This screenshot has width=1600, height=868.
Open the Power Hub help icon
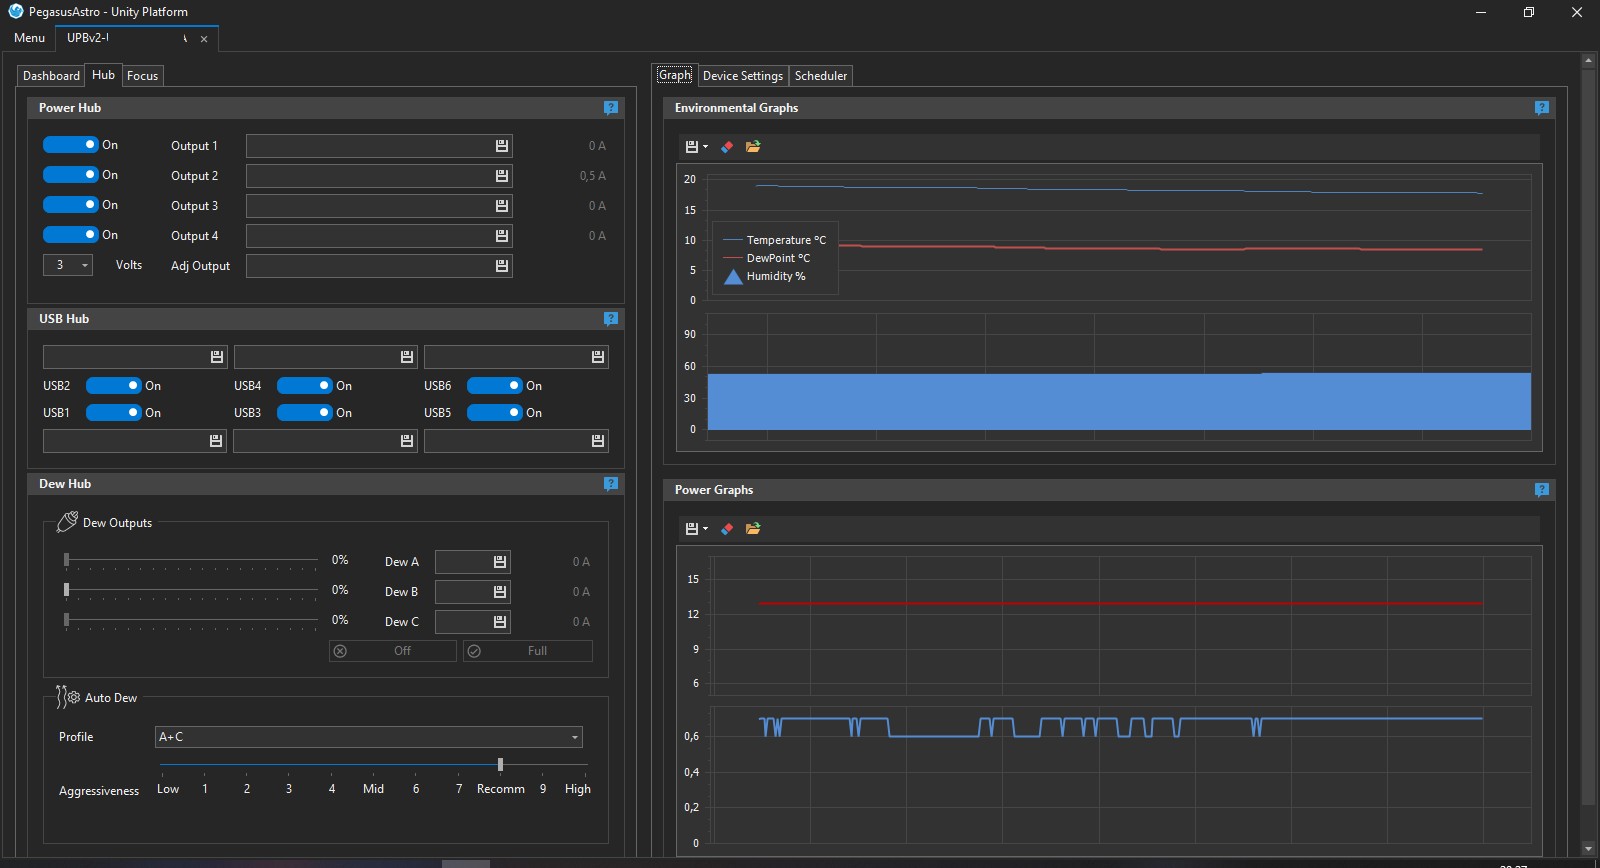click(x=611, y=108)
